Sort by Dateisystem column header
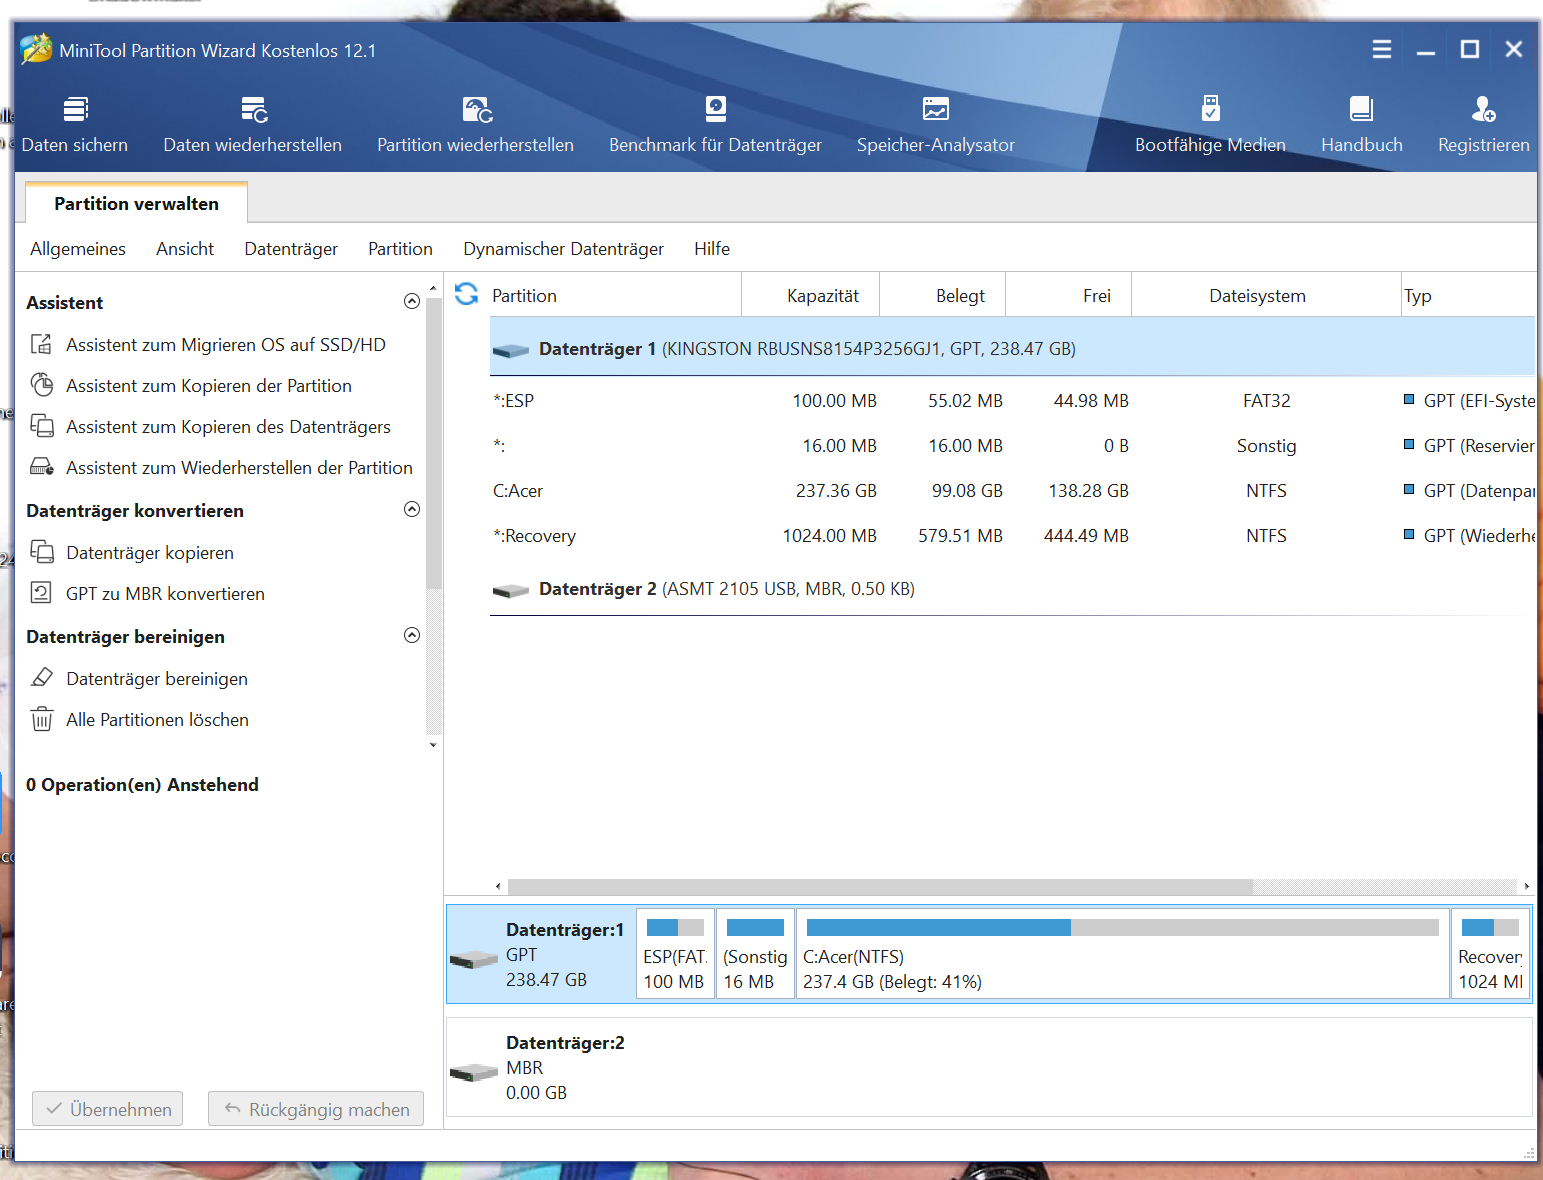Viewport: 1543px width, 1180px height. 1266,295
